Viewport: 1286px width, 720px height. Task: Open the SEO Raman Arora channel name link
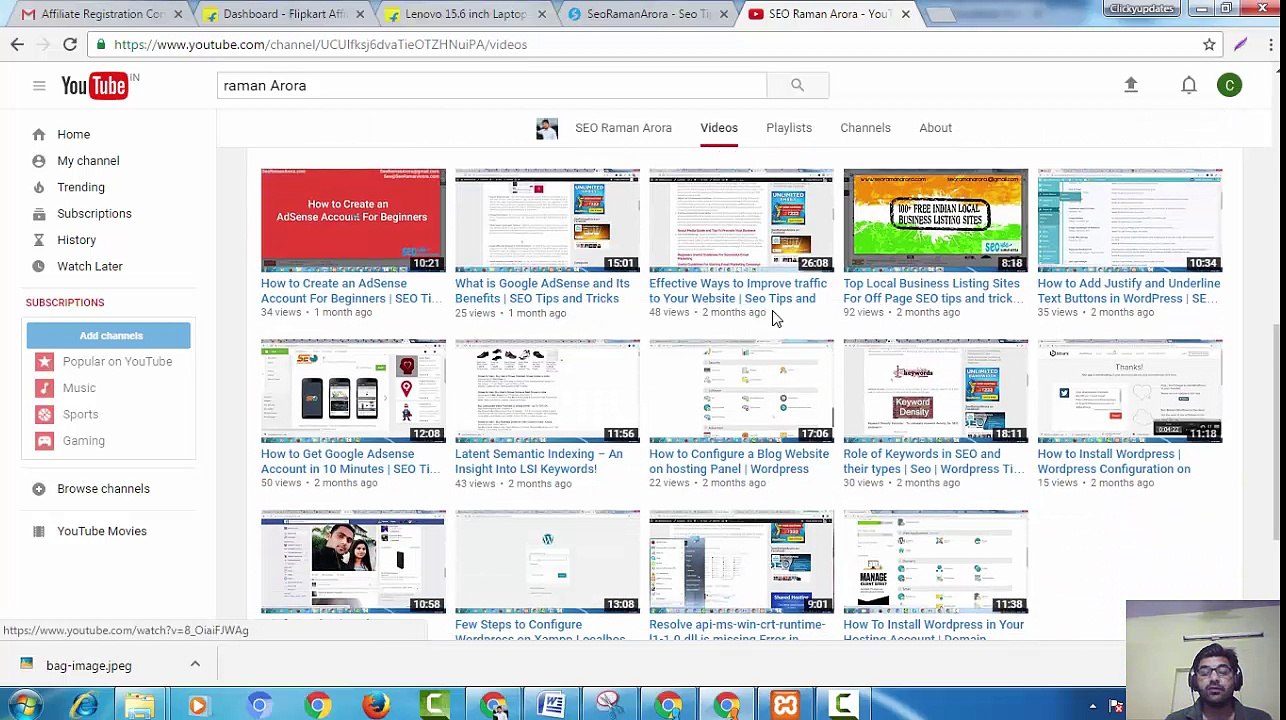[x=623, y=128]
